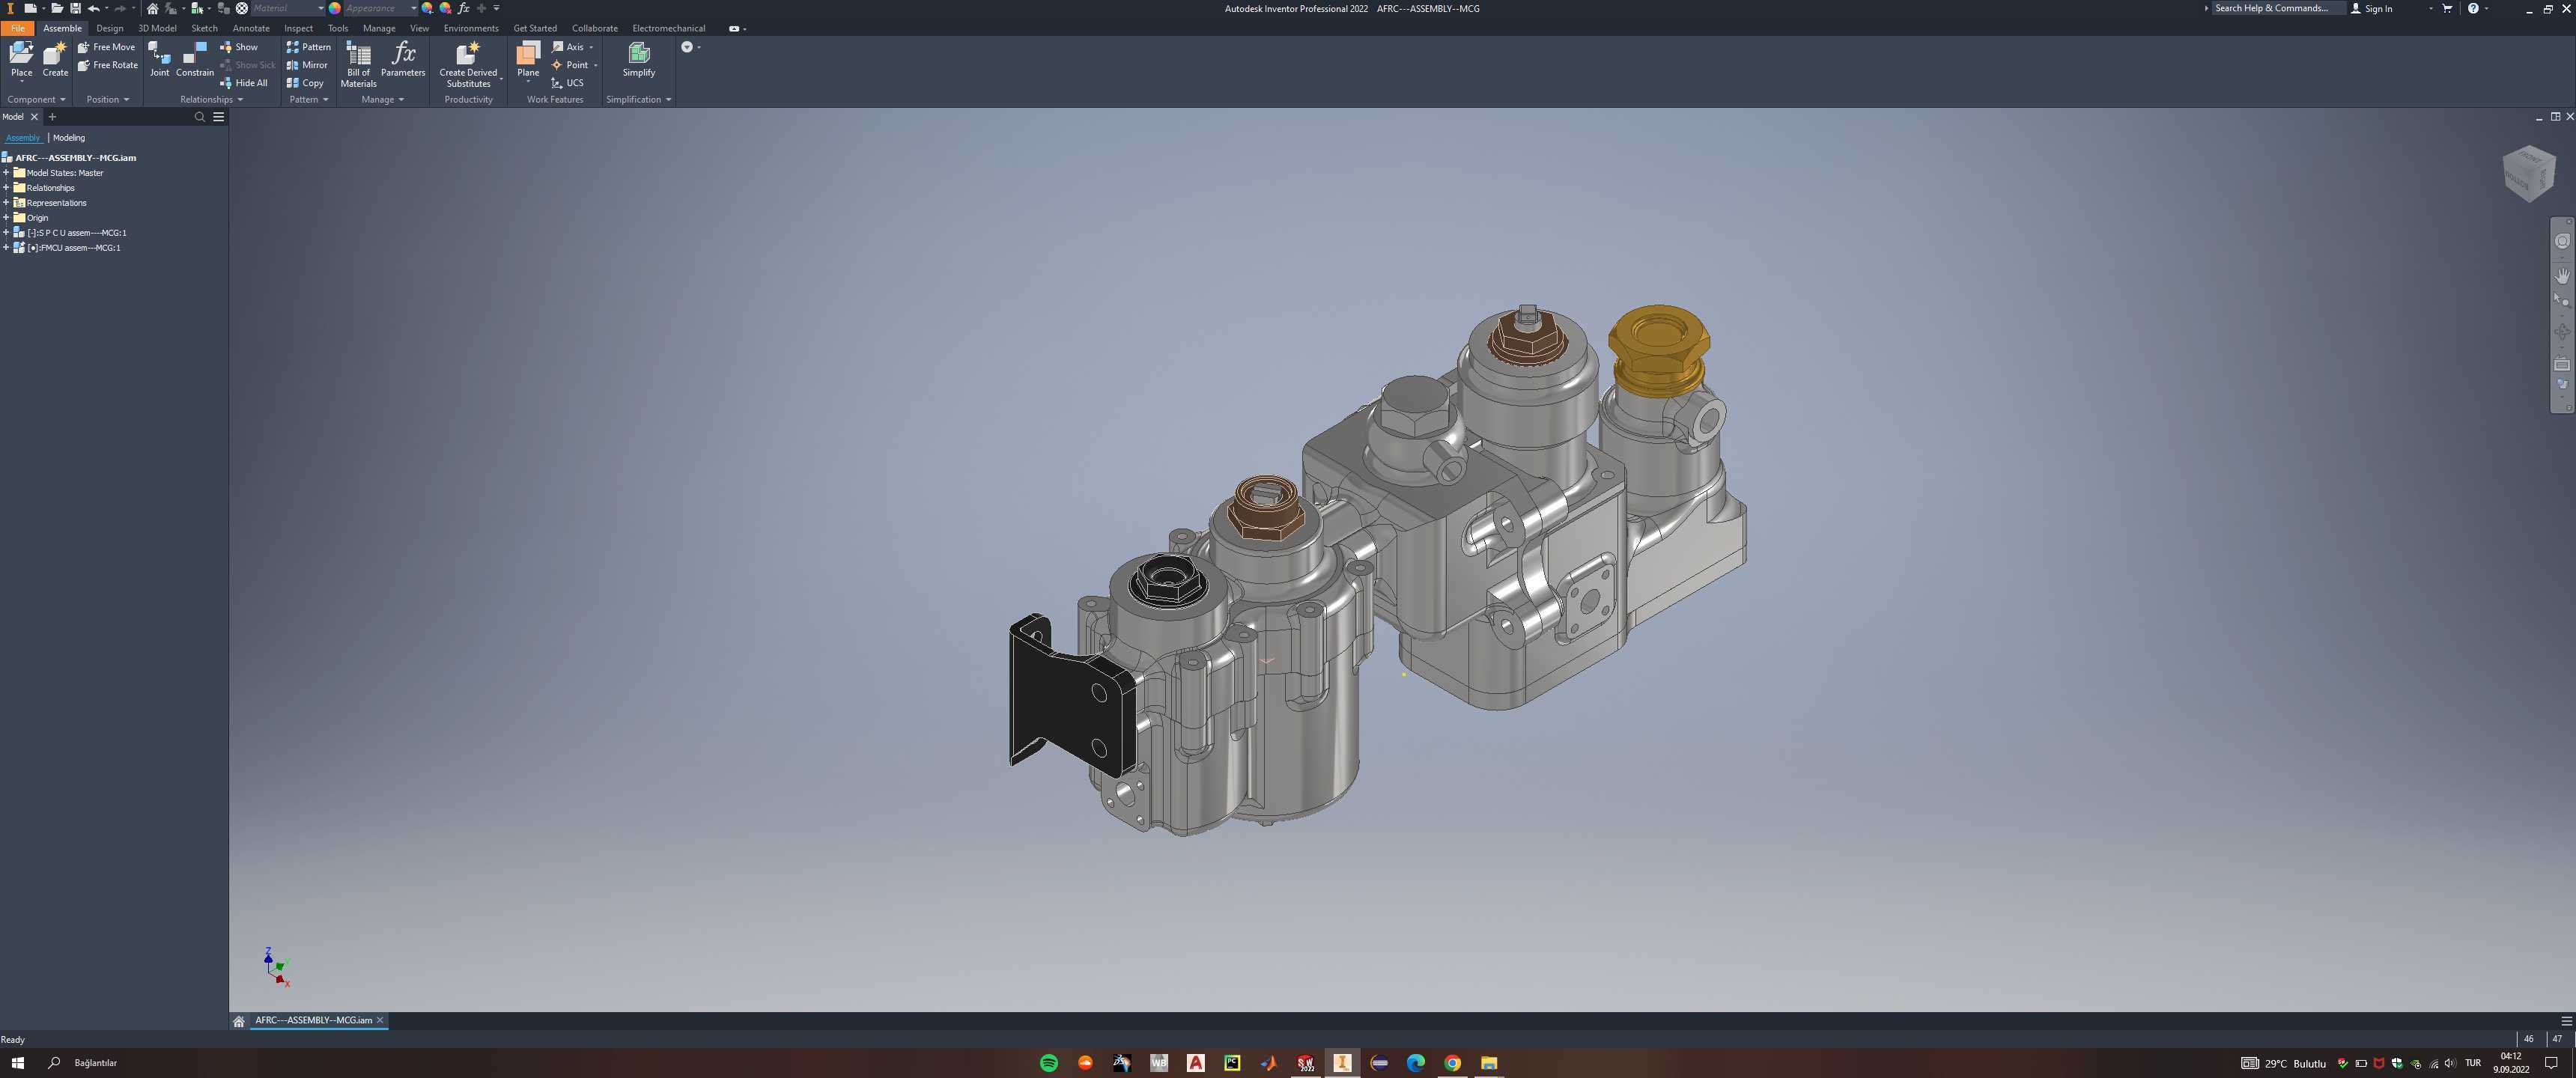2576x1078 pixels.
Task: Click the Axis work feature tool
Action: click(568, 47)
